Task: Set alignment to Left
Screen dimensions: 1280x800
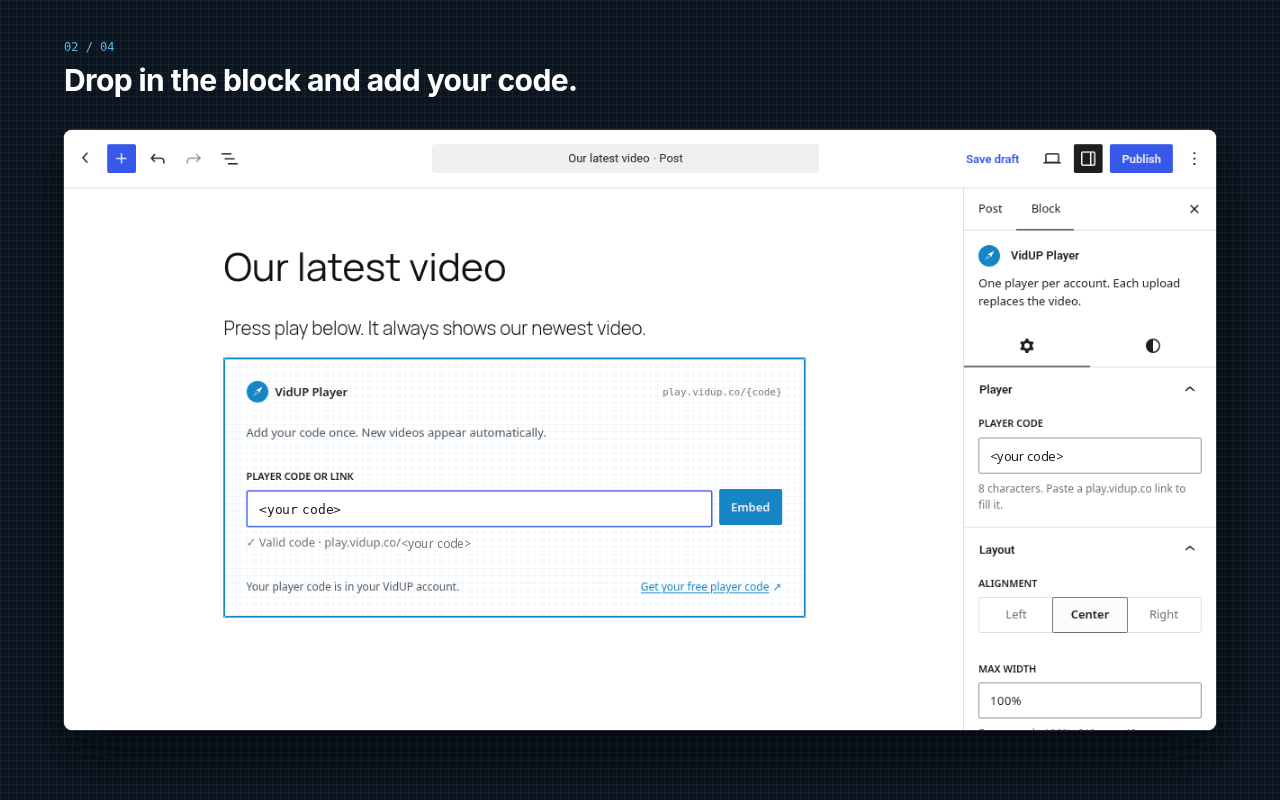Action: point(1016,615)
